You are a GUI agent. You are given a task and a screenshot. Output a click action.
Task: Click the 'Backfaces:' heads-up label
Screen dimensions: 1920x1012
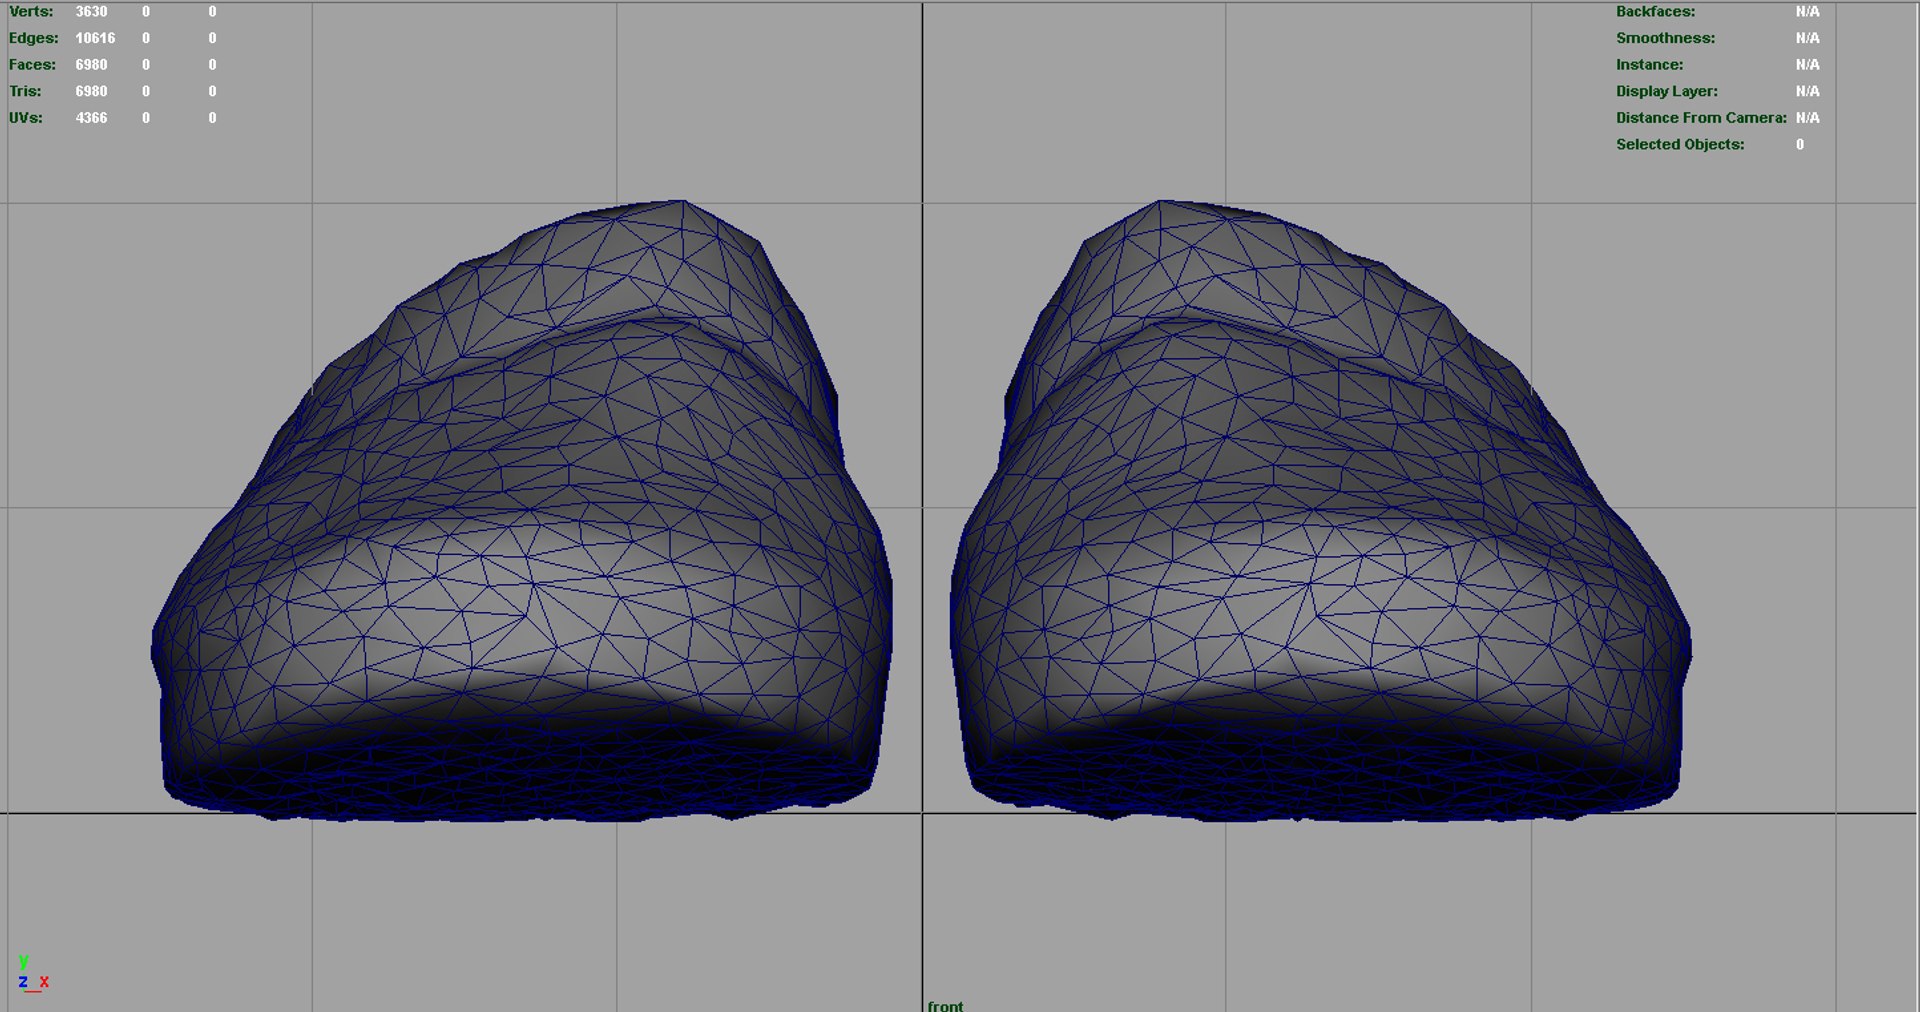1655,12
